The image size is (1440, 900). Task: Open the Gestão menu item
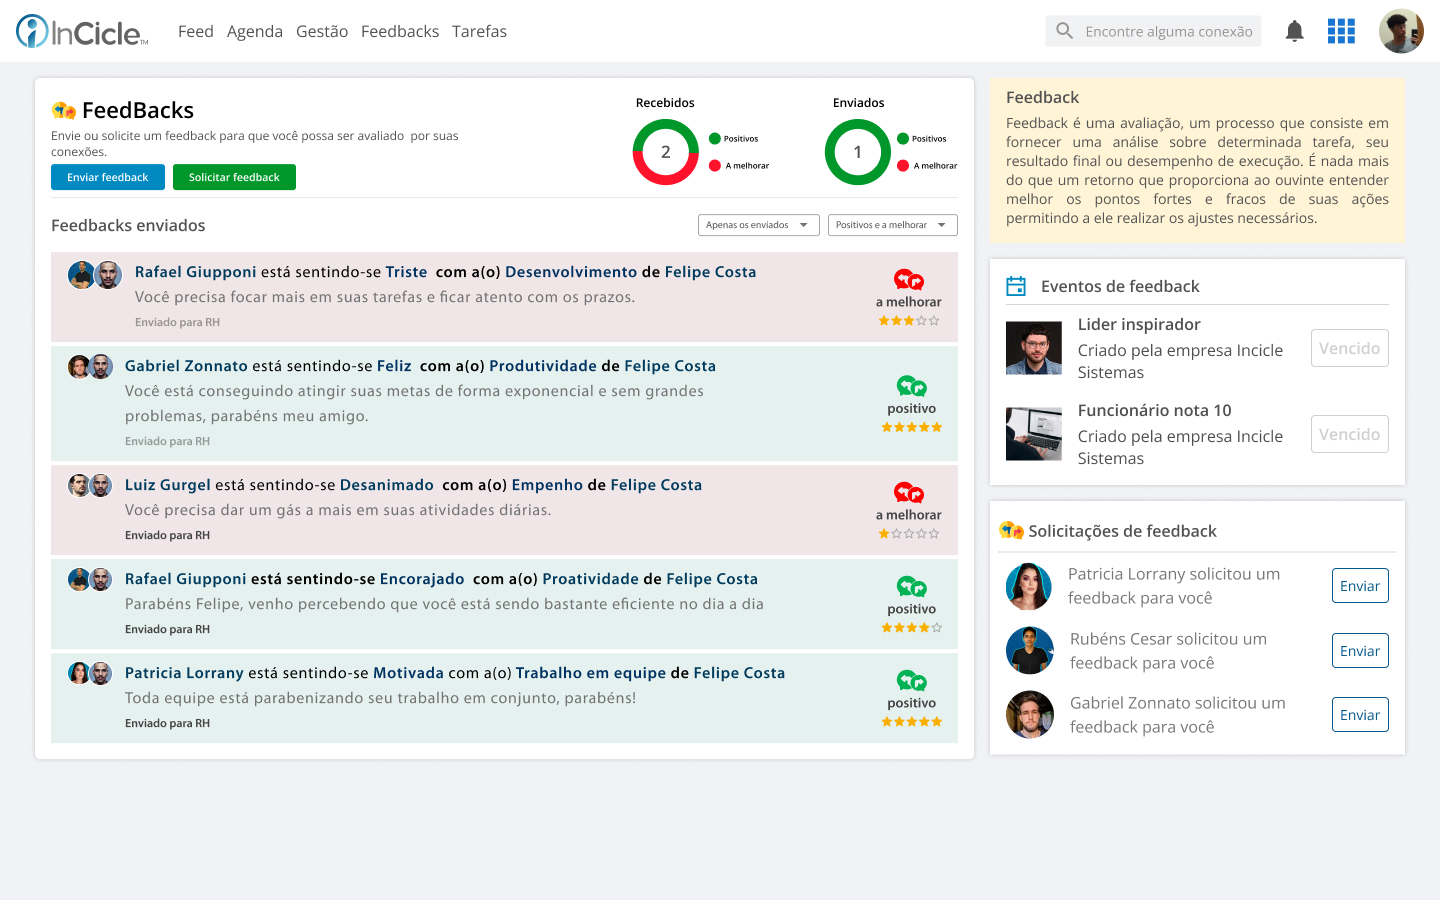coord(322,31)
